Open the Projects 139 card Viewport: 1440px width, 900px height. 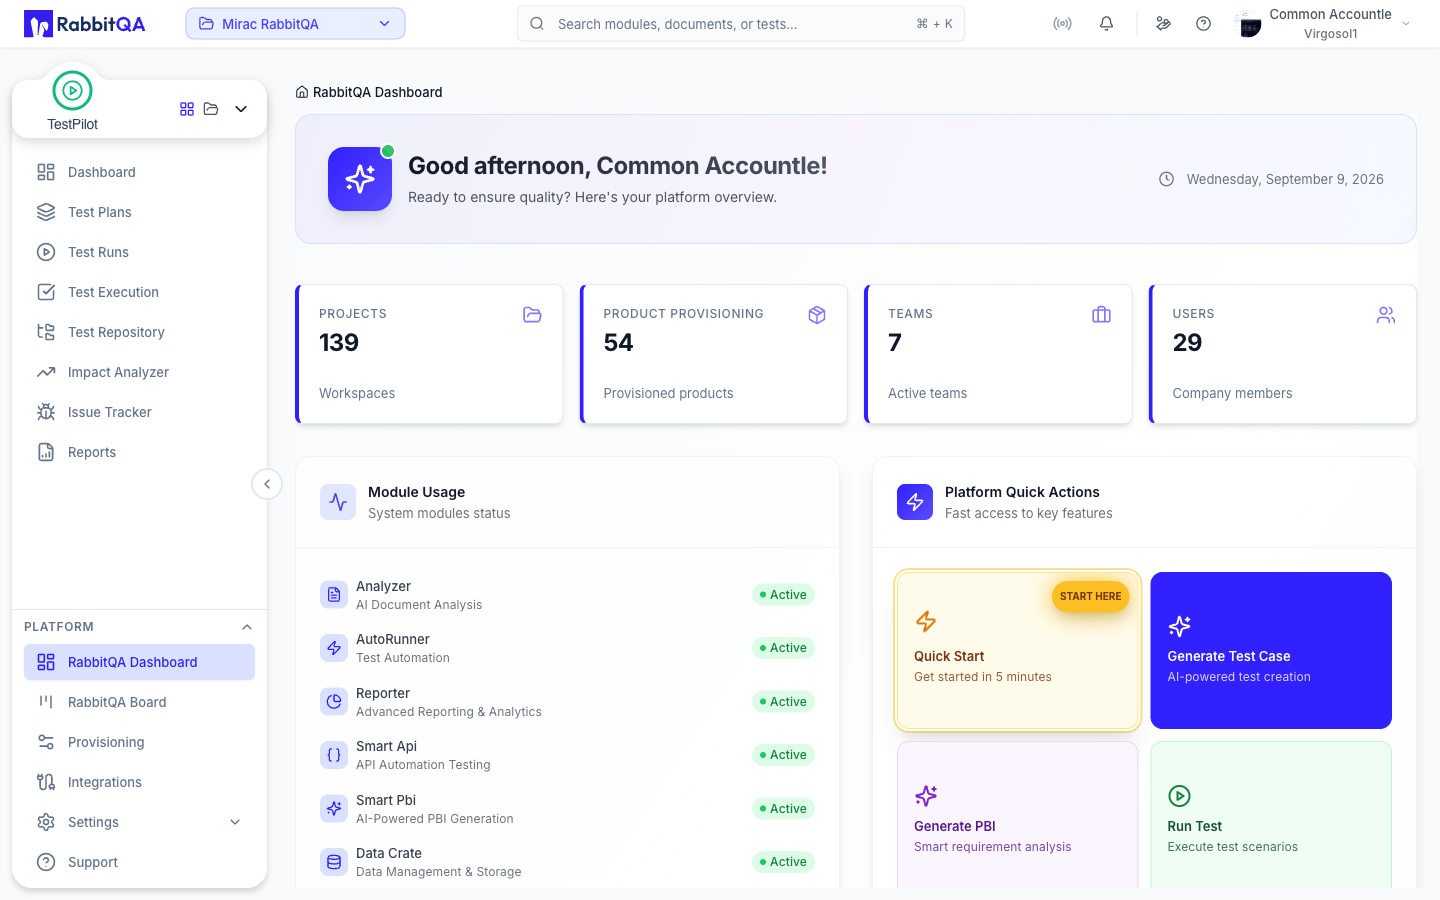[x=429, y=354]
